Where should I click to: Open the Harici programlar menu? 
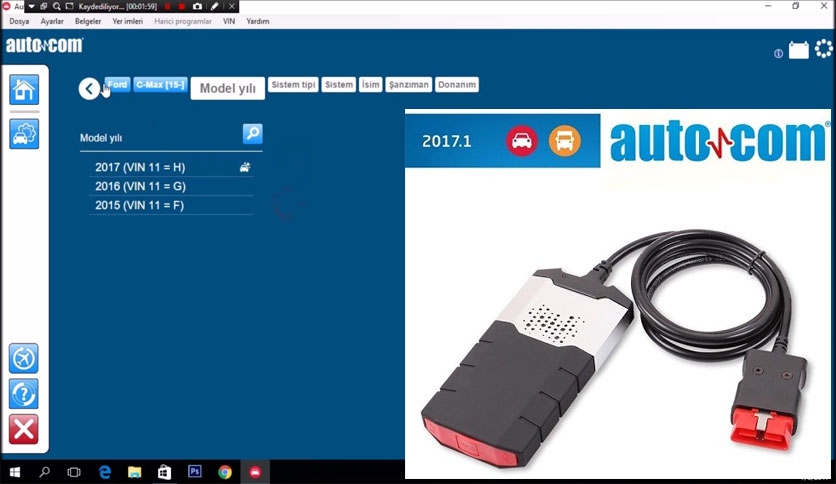pyautogui.click(x=183, y=21)
